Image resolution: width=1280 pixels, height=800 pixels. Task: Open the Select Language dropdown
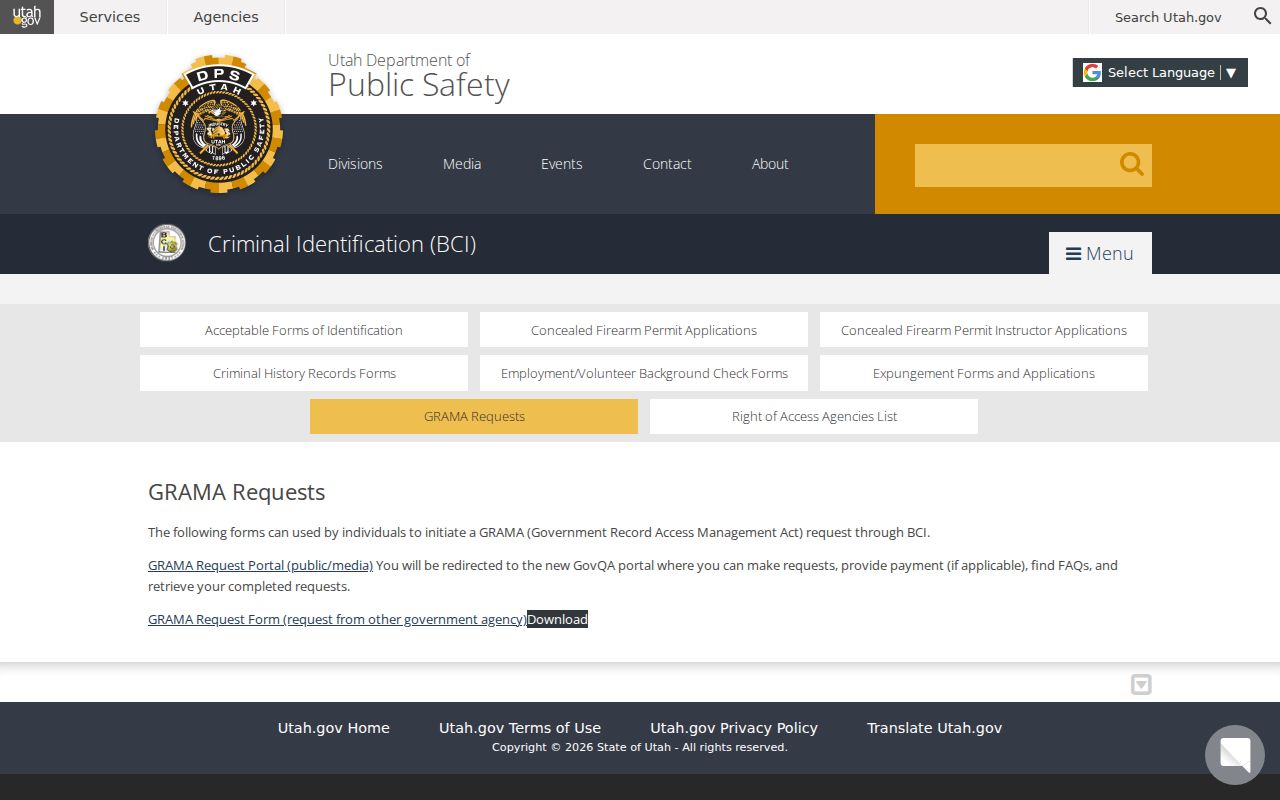[x=1160, y=73]
